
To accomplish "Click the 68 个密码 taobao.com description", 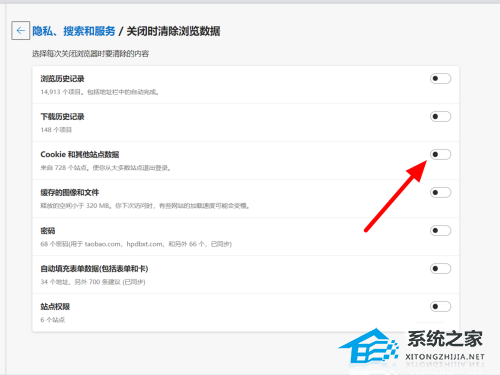I will 136,244.
